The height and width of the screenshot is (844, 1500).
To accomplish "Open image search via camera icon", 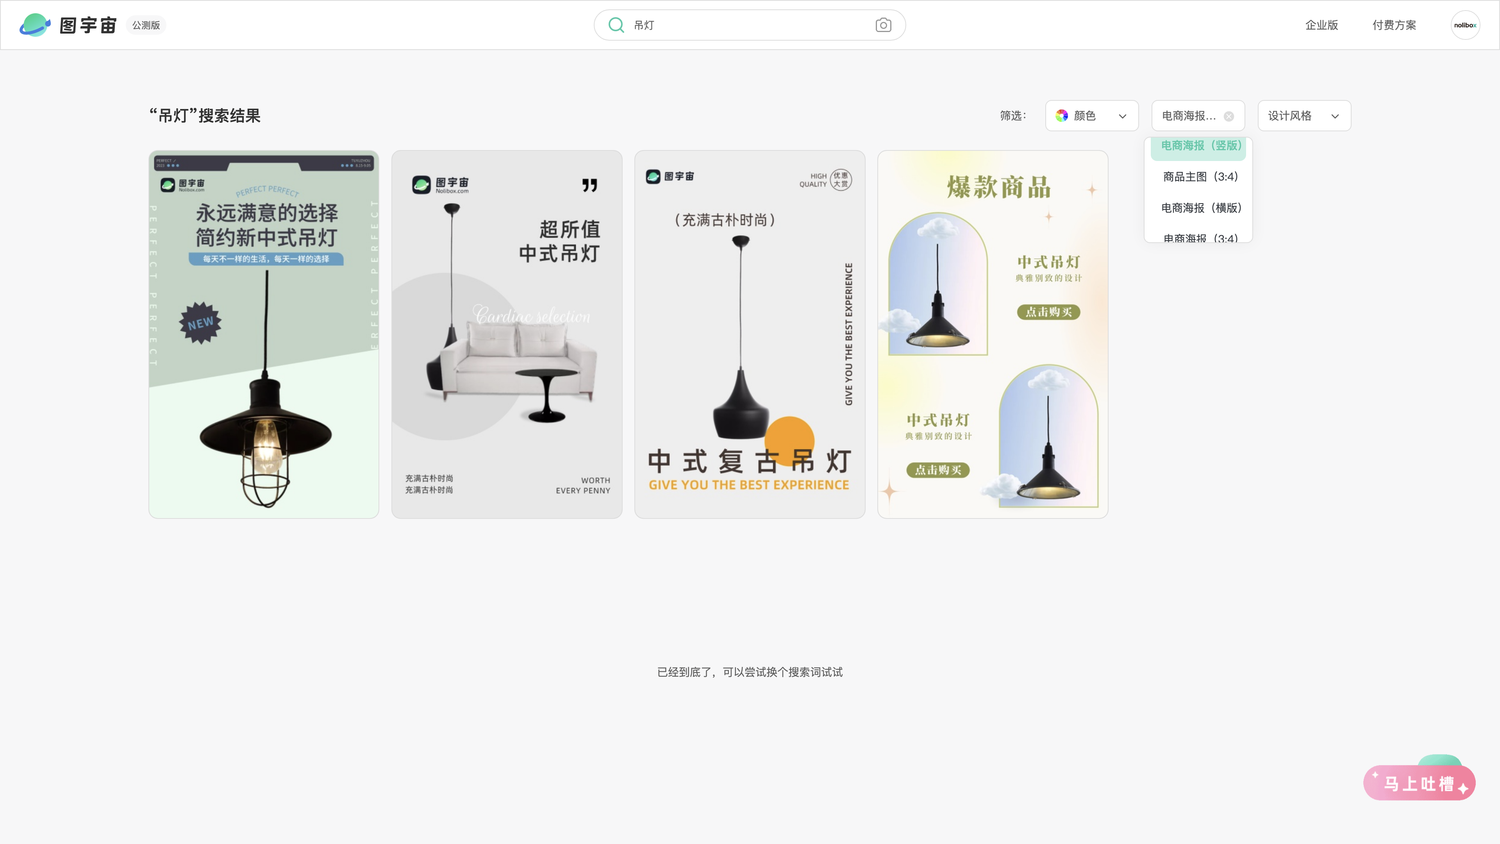I will coord(883,25).
